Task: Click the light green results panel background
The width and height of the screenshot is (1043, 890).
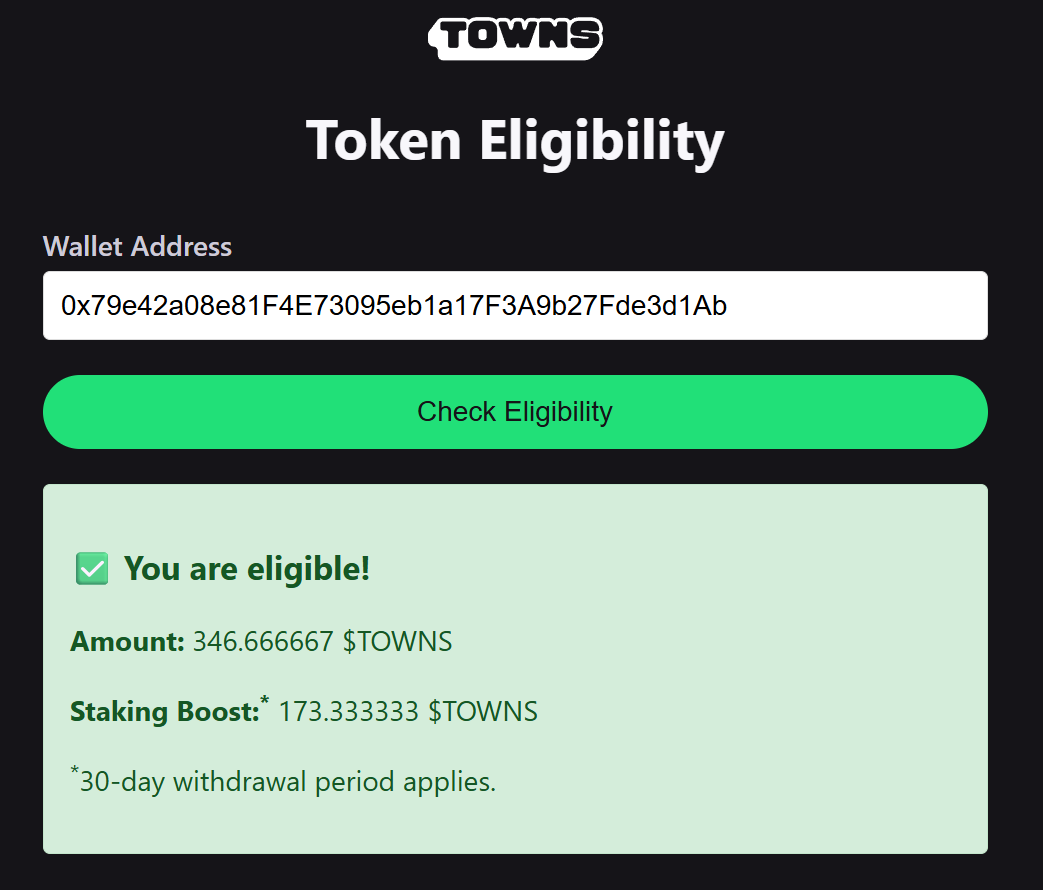Action: pos(732,665)
